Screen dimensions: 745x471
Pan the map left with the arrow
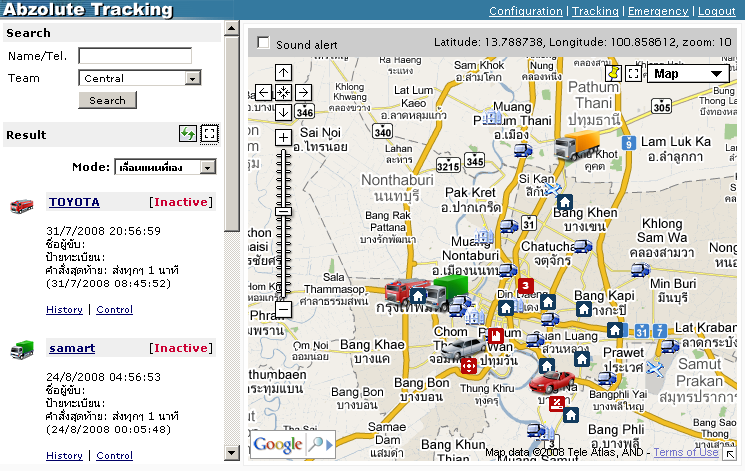[264, 92]
